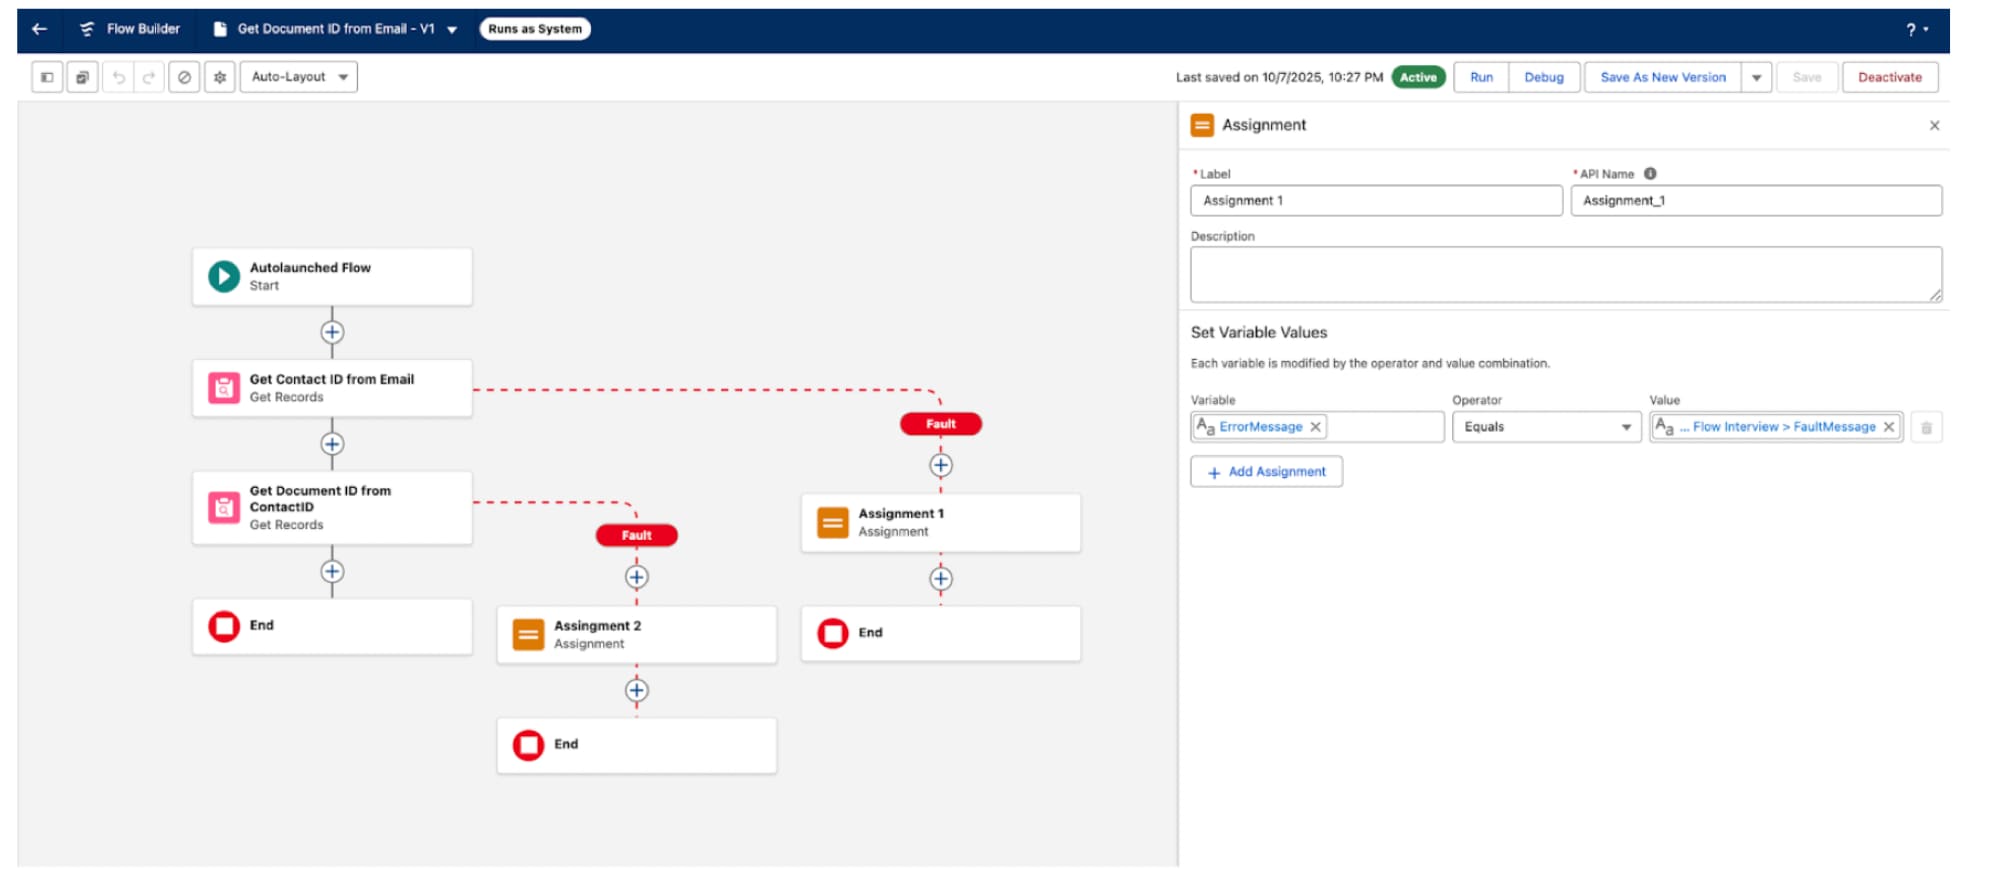Click the ErrorMessage variable pill
Screen dimensions: 2000x876
pos(1260,427)
